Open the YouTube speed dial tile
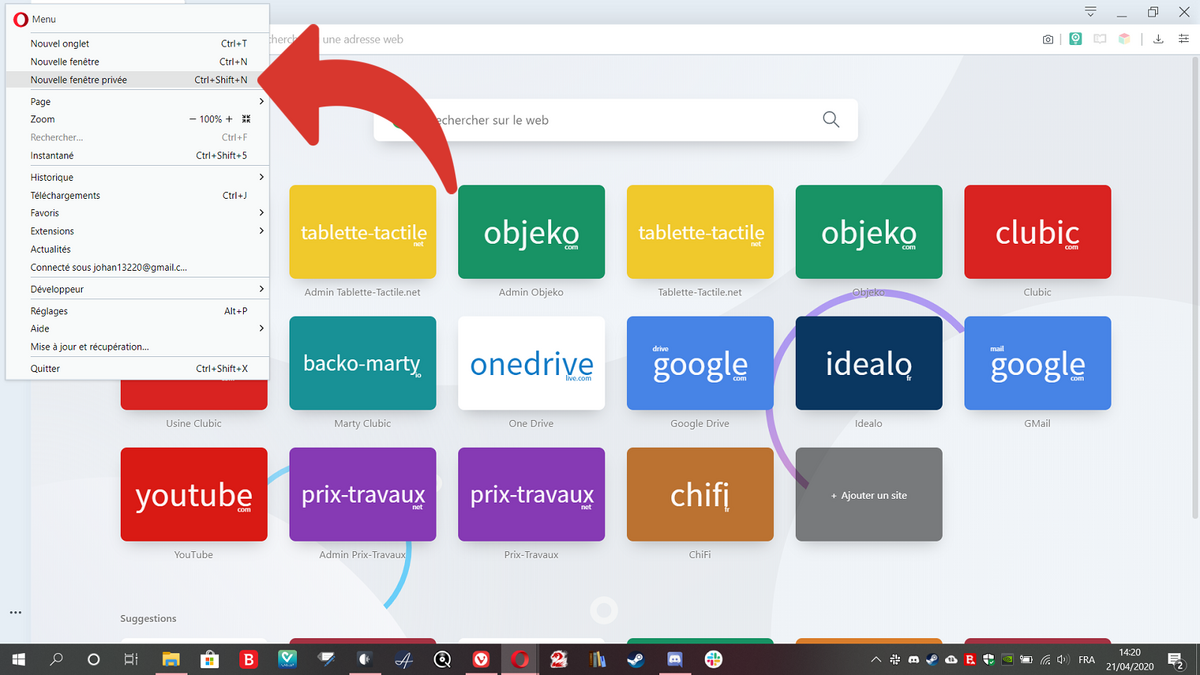 (194, 495)
